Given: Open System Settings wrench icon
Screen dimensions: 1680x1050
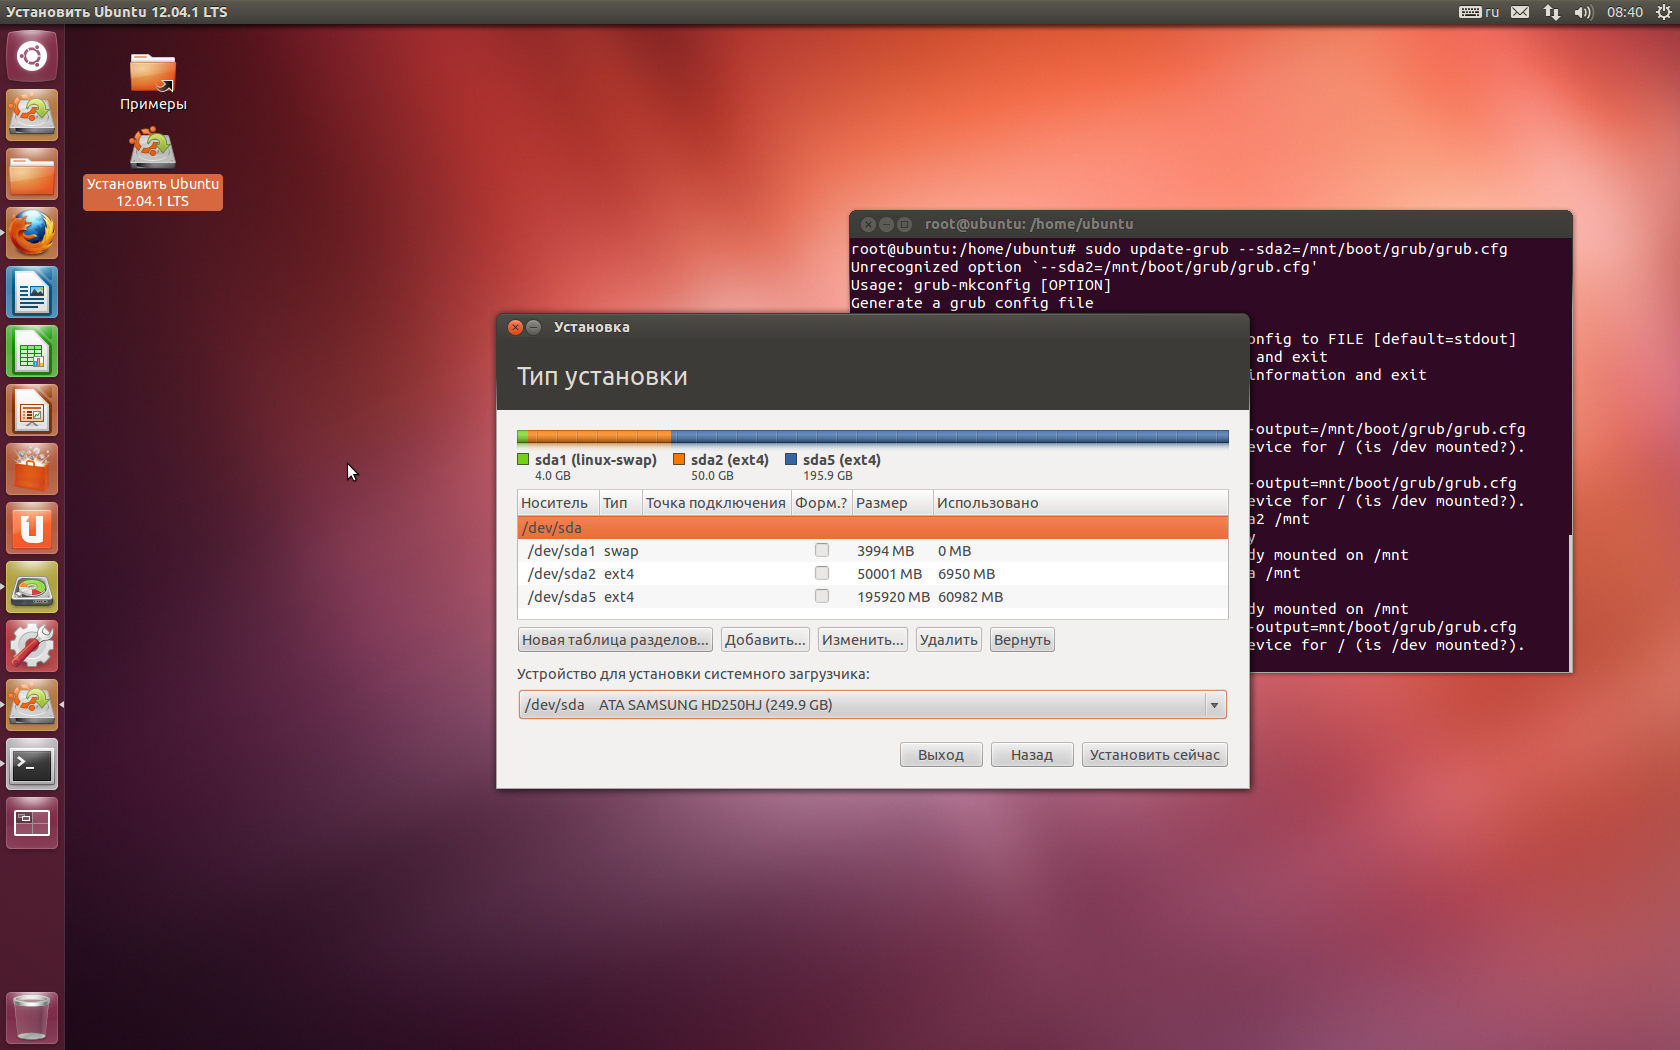Looking at the screenshot, I should point(32,647).
